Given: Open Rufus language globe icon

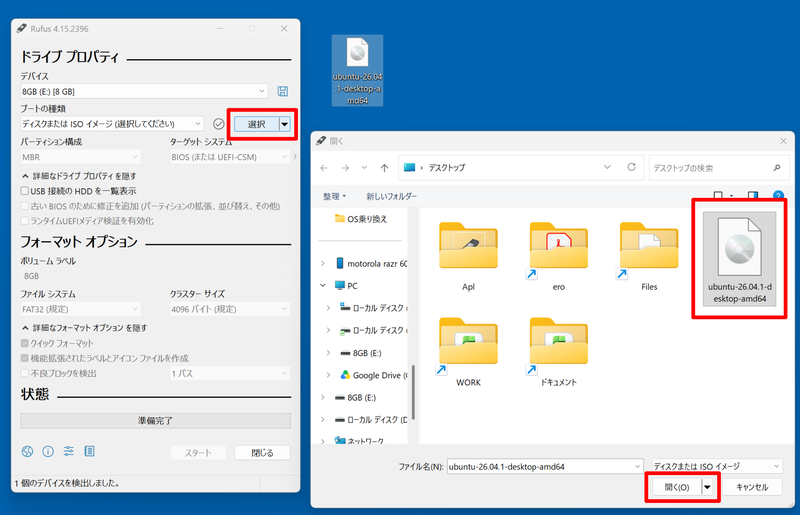Looking at the screenshot, I should coord(28,451).
